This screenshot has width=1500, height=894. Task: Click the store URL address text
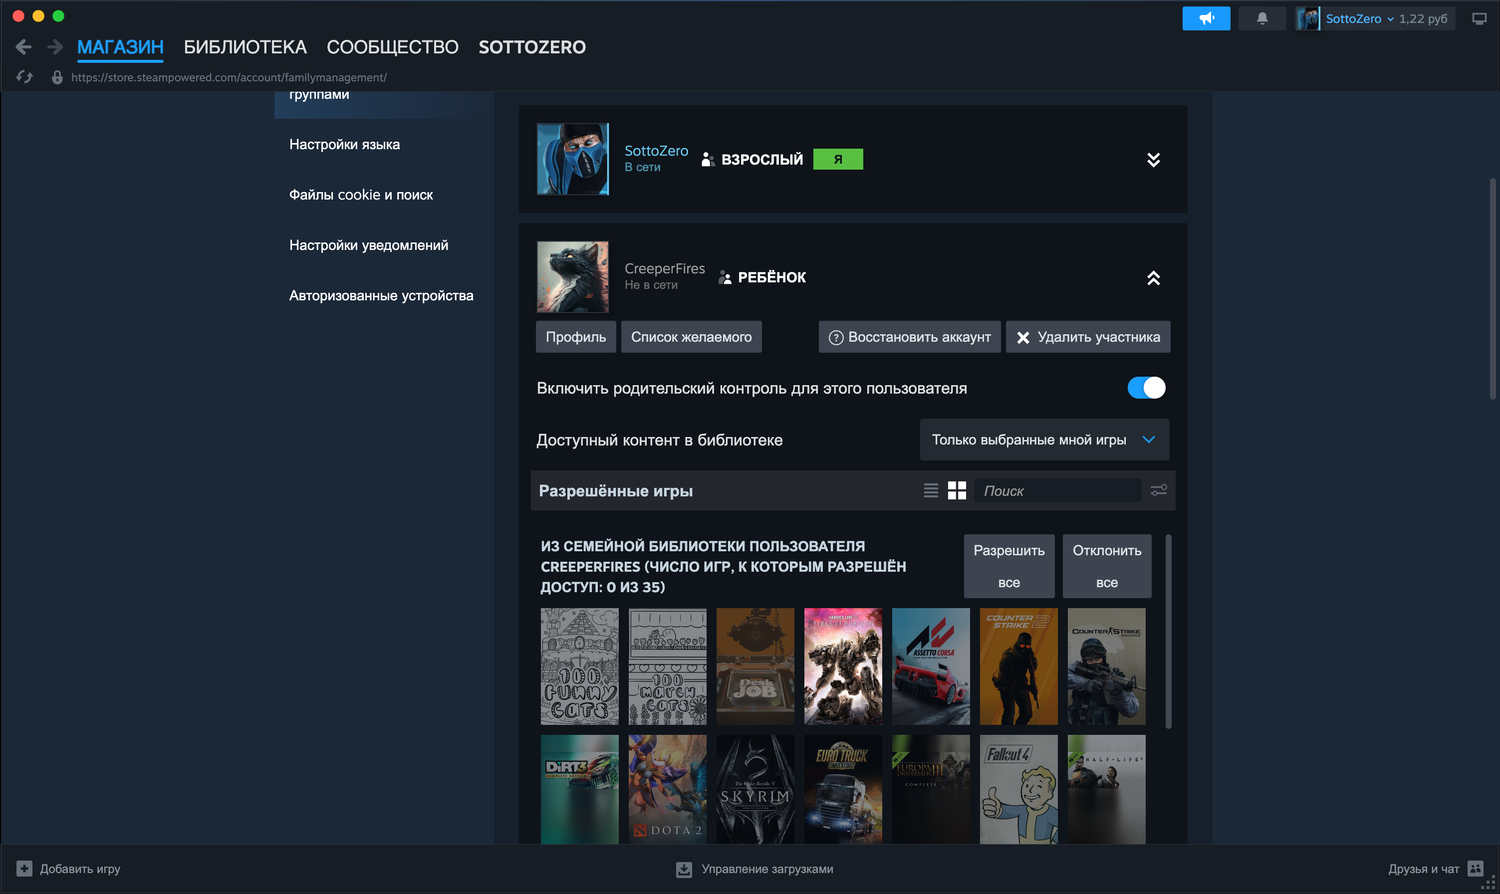[229, 77]
